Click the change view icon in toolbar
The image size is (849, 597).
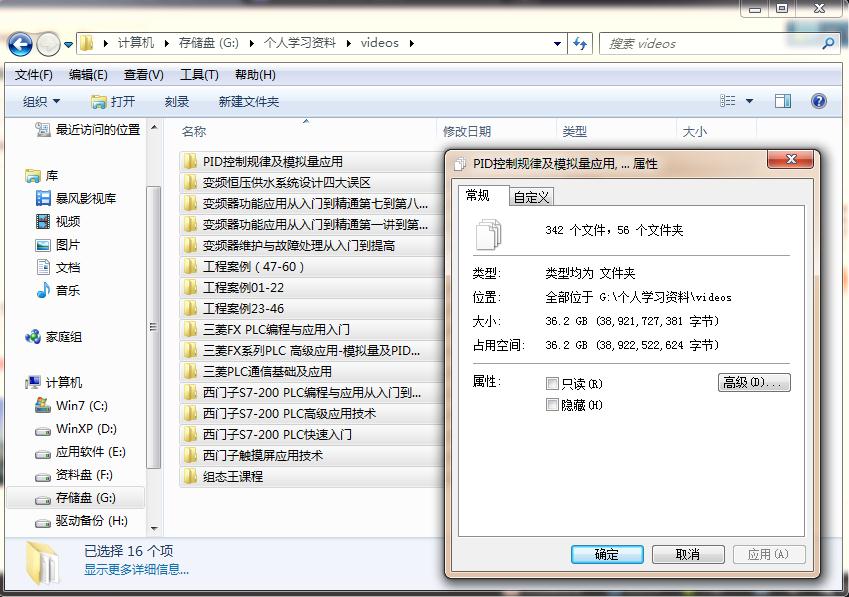[x=728, y=101]
